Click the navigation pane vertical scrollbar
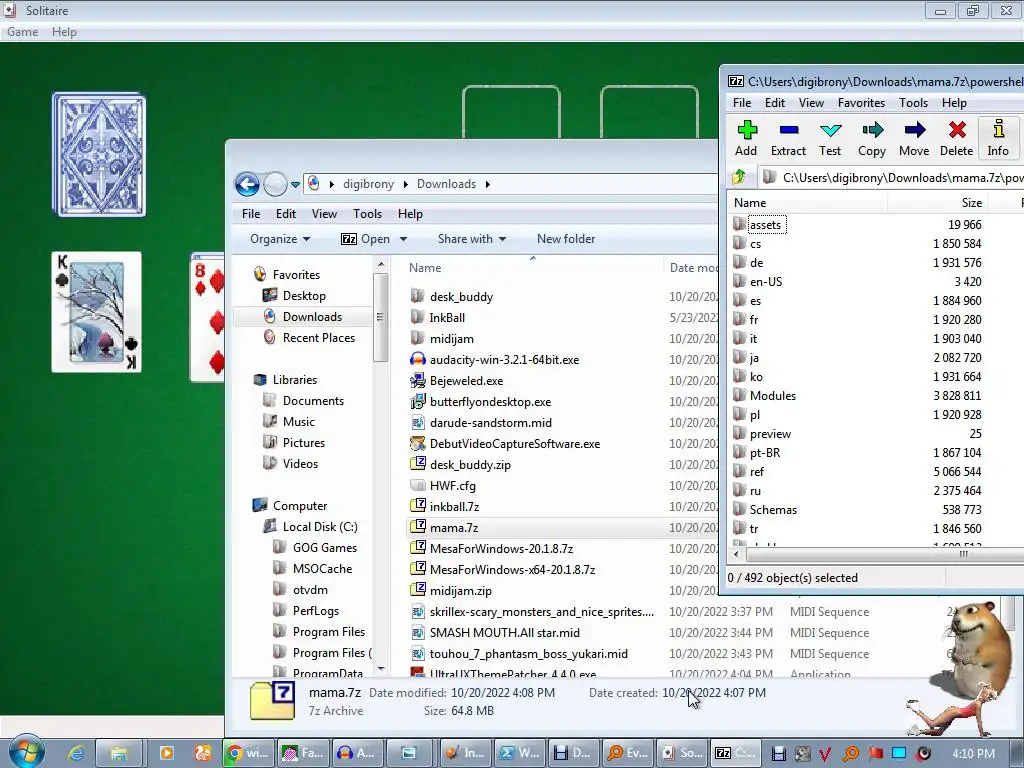 (381, 317)
